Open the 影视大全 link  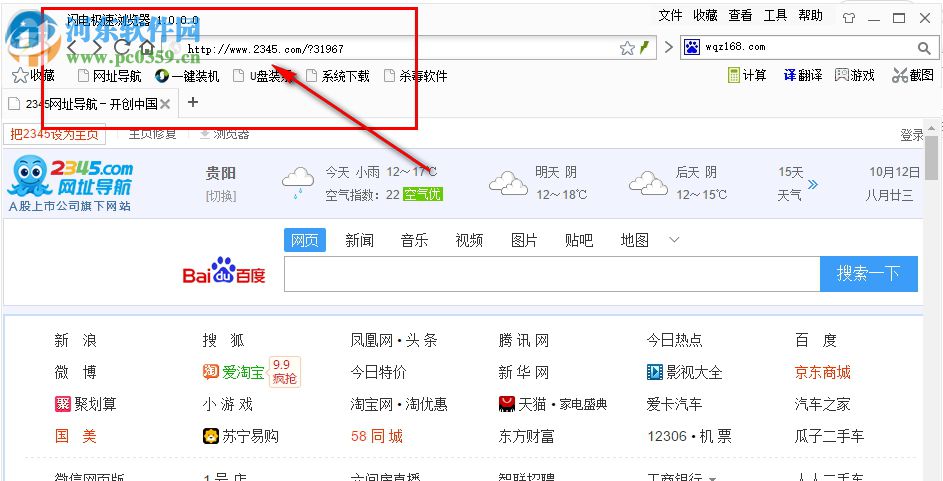684,372
